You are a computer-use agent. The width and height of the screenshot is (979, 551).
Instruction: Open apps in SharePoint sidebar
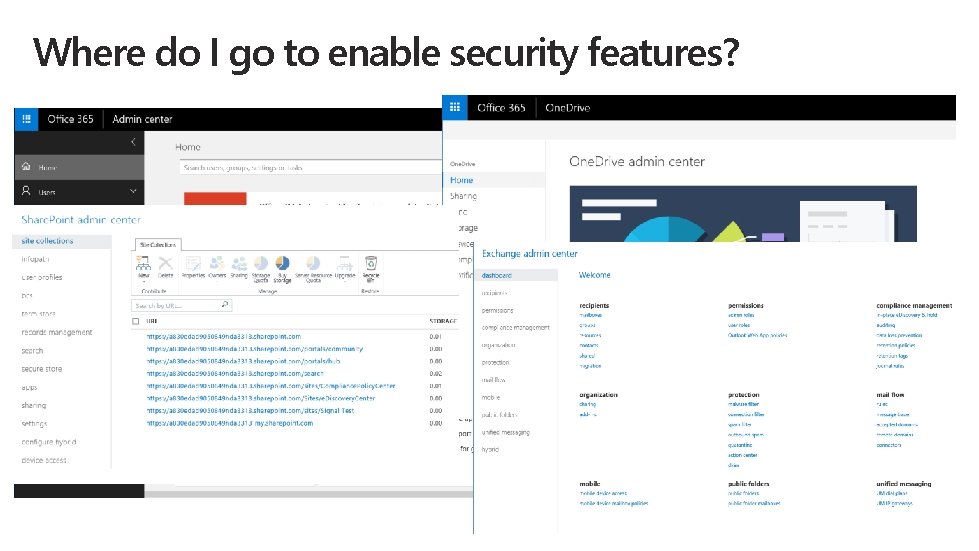29,388
